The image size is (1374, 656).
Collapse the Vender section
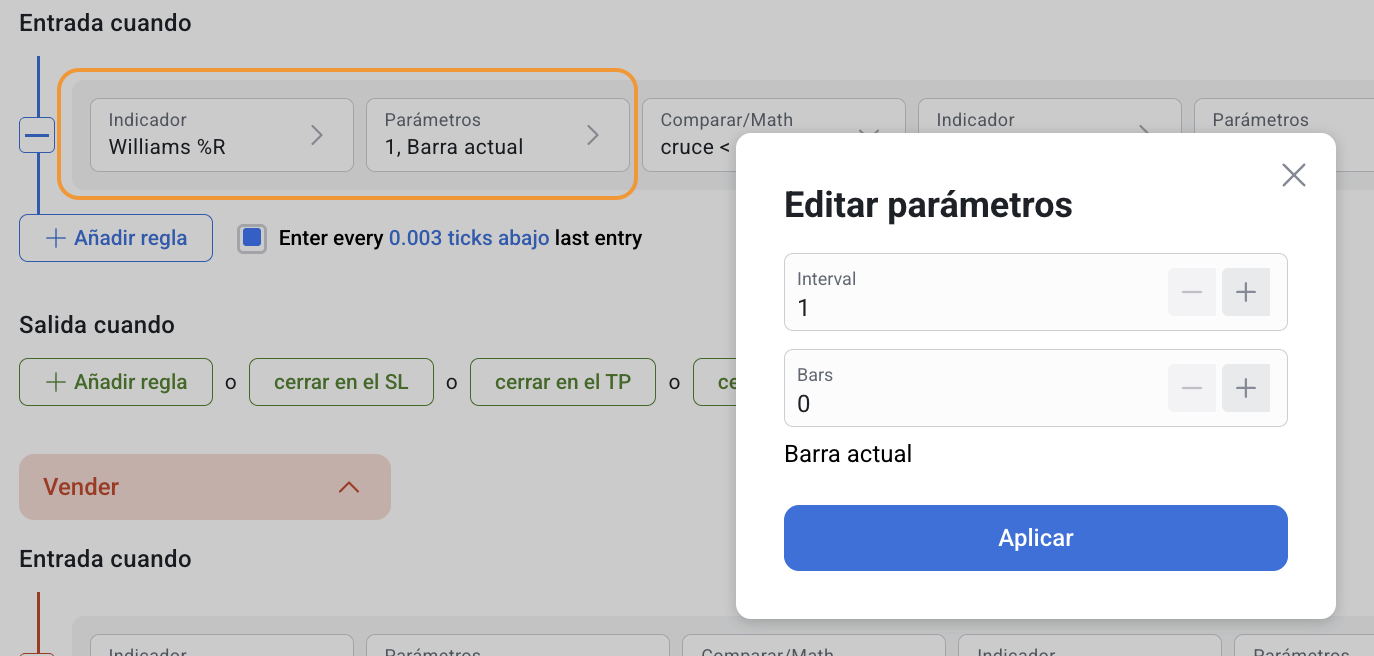click(205, 487)
